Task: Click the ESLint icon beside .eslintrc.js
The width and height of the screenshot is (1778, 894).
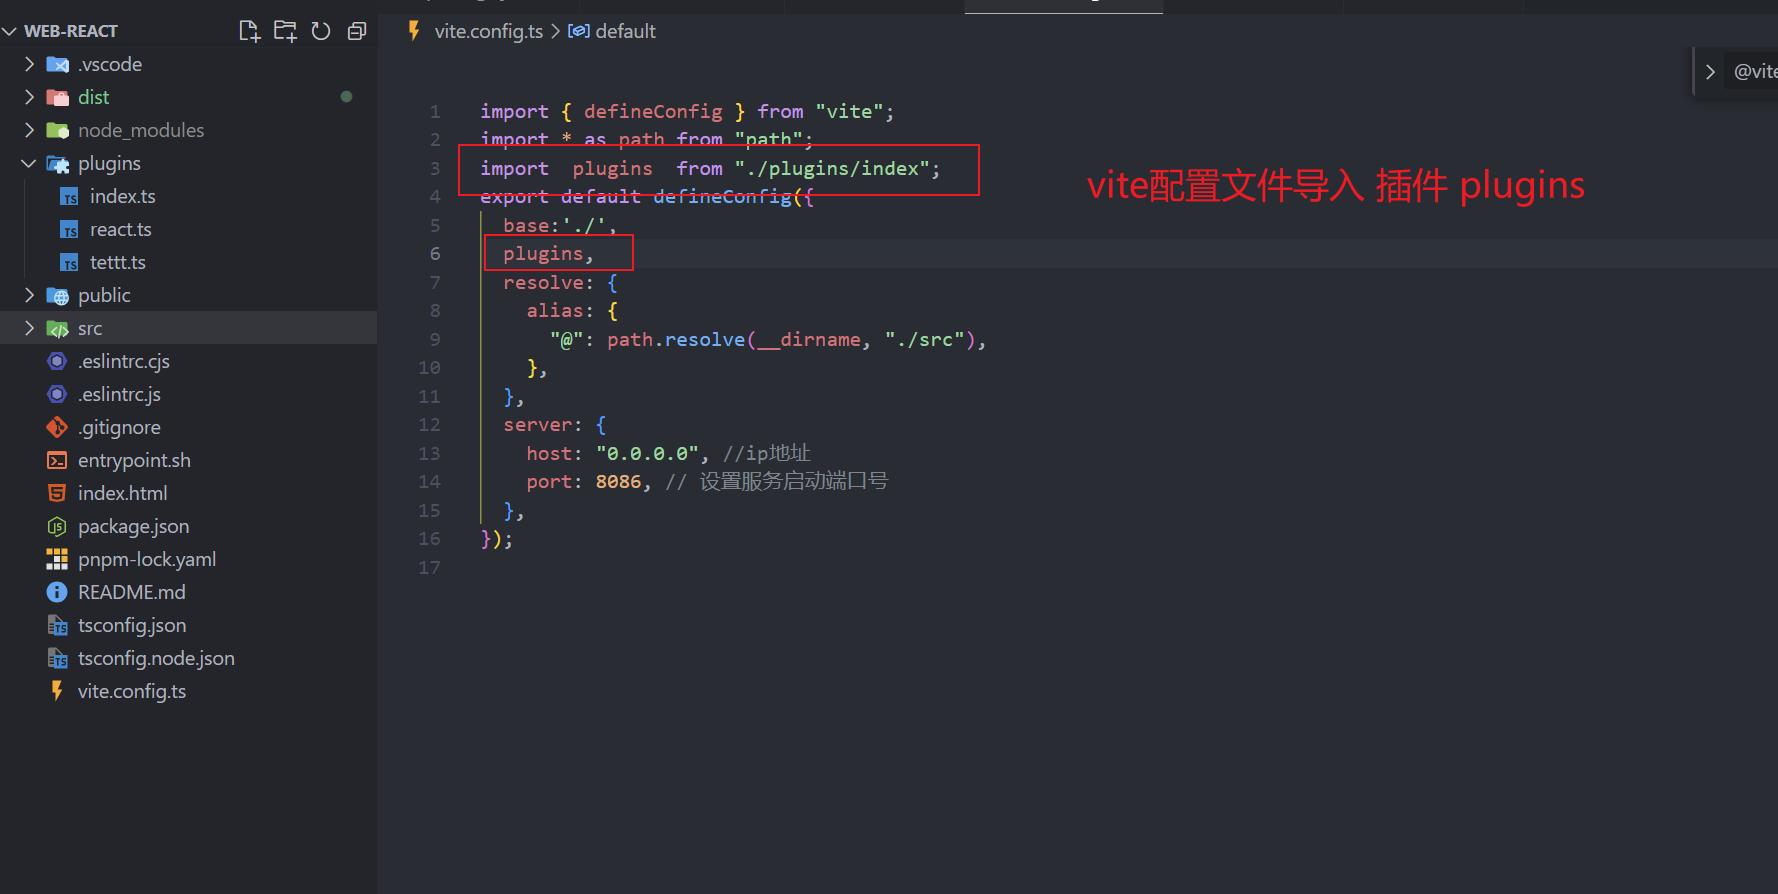Action: 57,394
